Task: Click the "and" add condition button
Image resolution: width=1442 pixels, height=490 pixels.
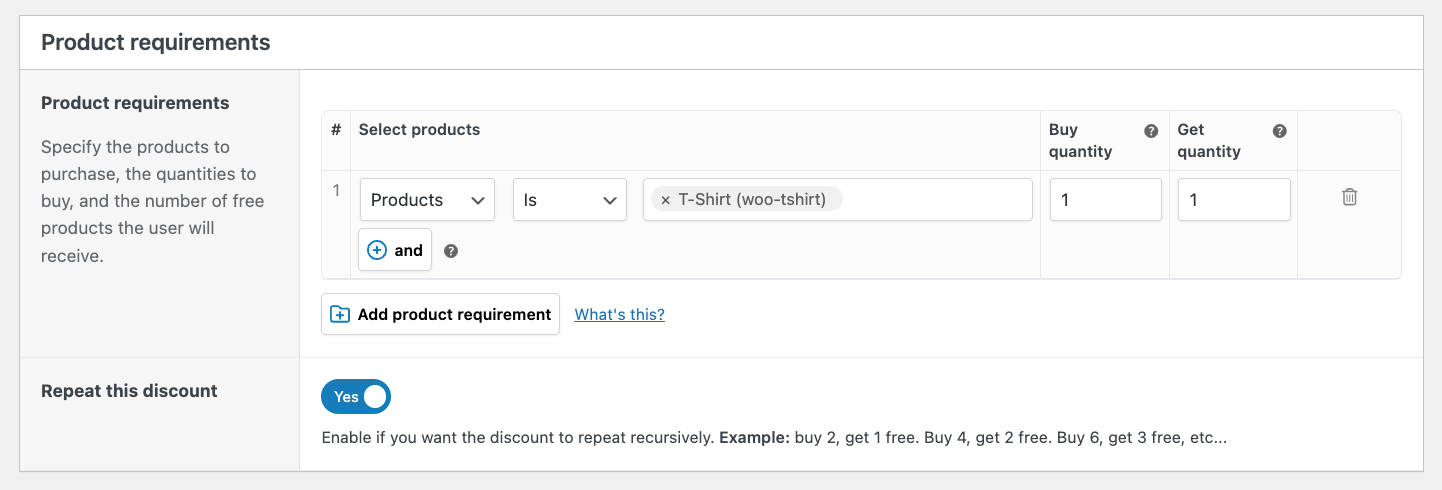Action: pyautogui.click(x=395, y=250)
